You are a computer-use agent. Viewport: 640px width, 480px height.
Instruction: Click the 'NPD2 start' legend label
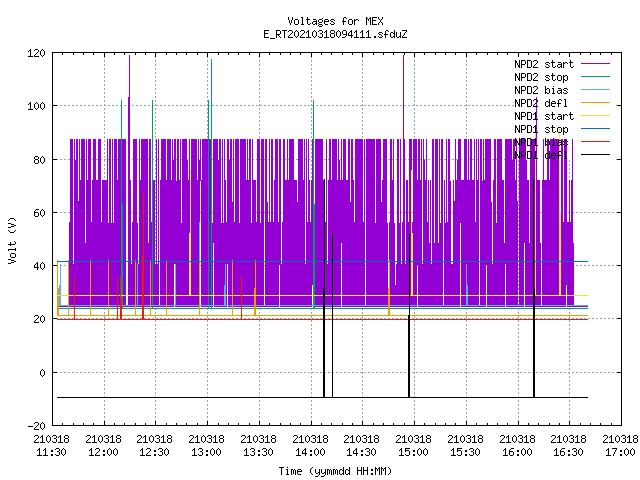pyautogui.click(x=544, y=64)
